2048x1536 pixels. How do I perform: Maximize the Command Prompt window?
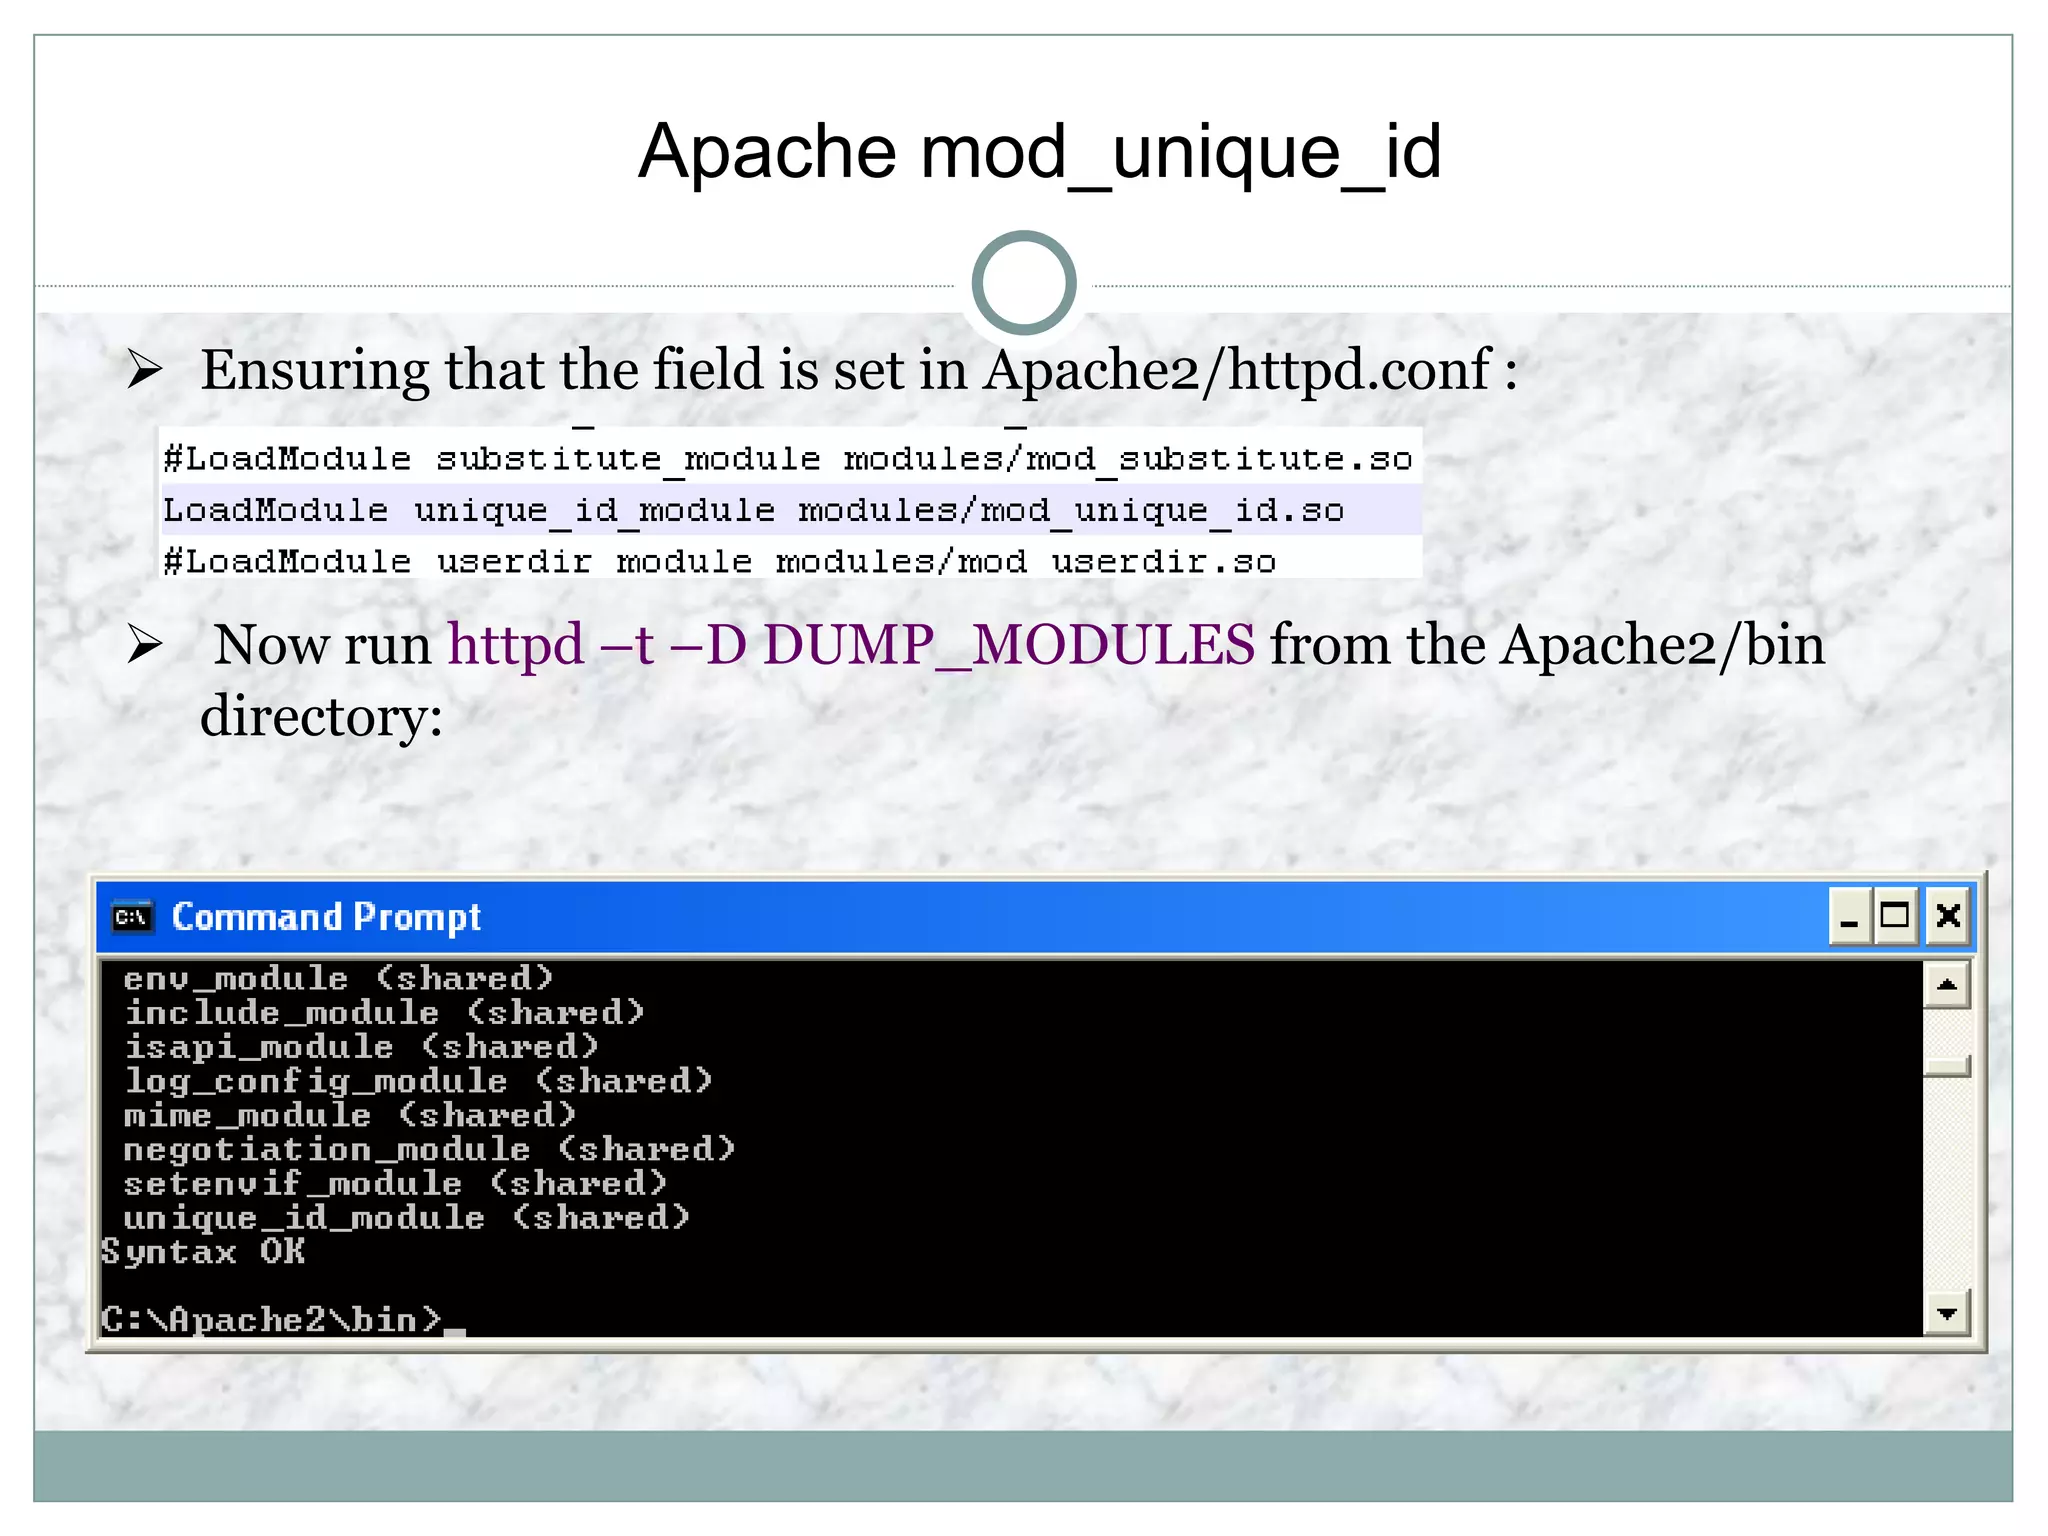coord(1895,916)
